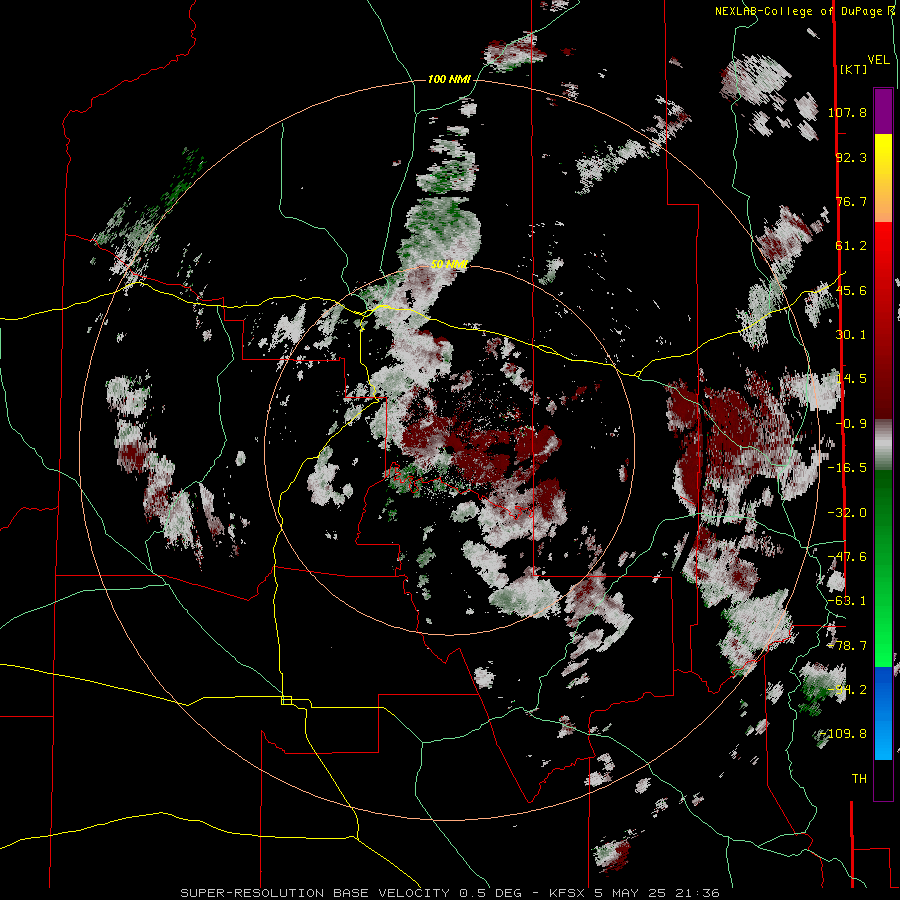The image size is (900, 900).
Task: Click the [KT] units label
Action: point(853,69)
